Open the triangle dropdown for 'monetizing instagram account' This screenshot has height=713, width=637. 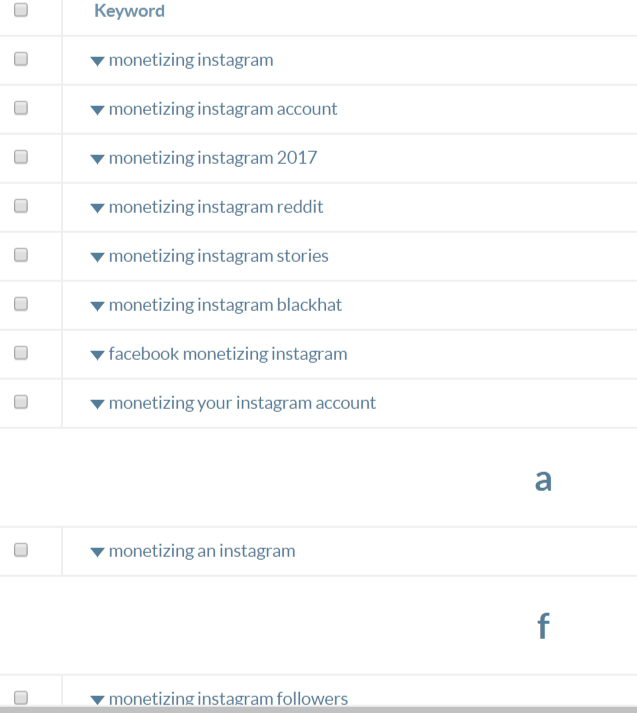pyautogui.click(x=97, y=110)
